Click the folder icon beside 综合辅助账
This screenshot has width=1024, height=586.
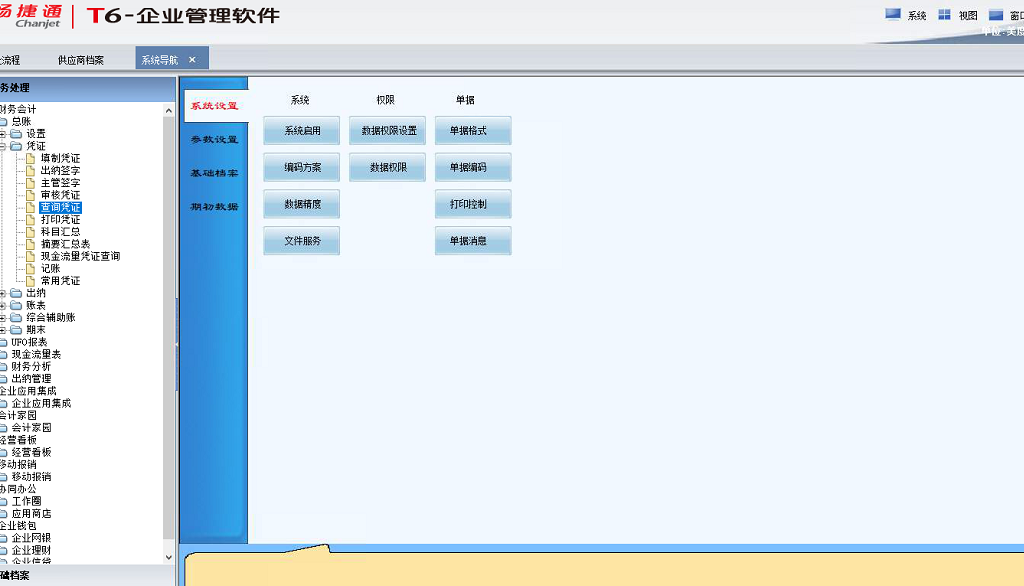[16, 317]
